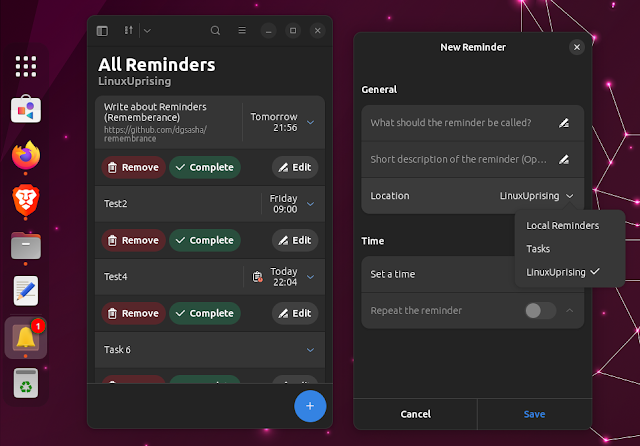Cancel the New Reminder dialog
The width and height of the screenshot is (640, 446).
coord(415,414)
